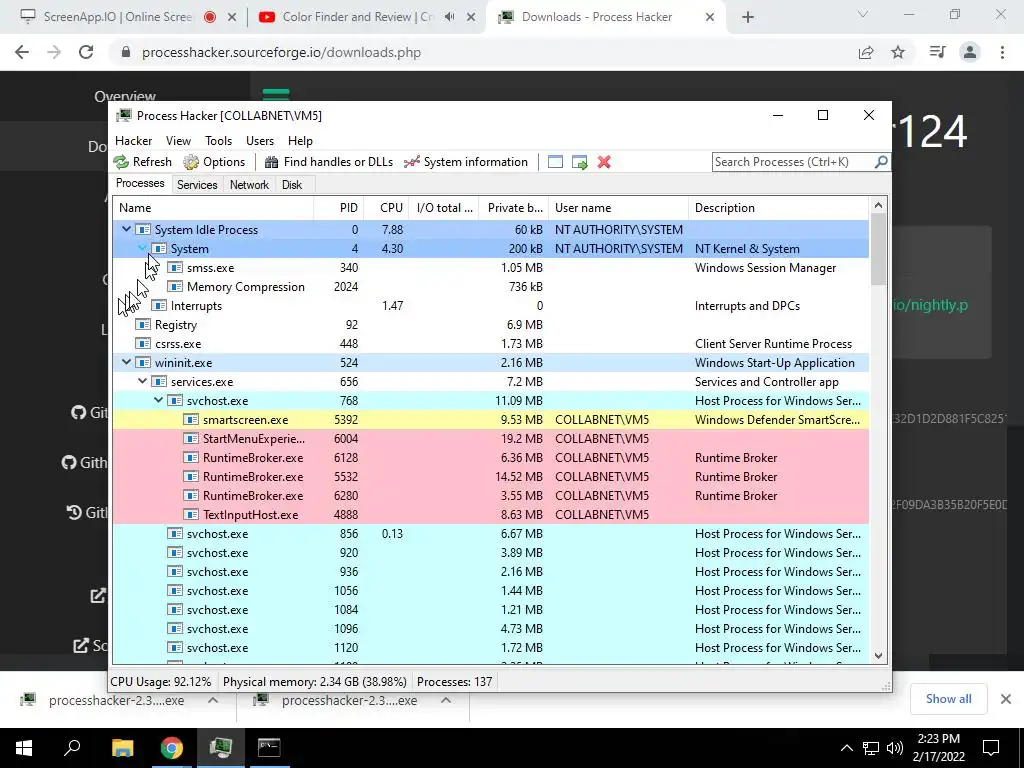The image size is (1024, 768).
Task: Switch to the Services tab
Action: point(197,185)
